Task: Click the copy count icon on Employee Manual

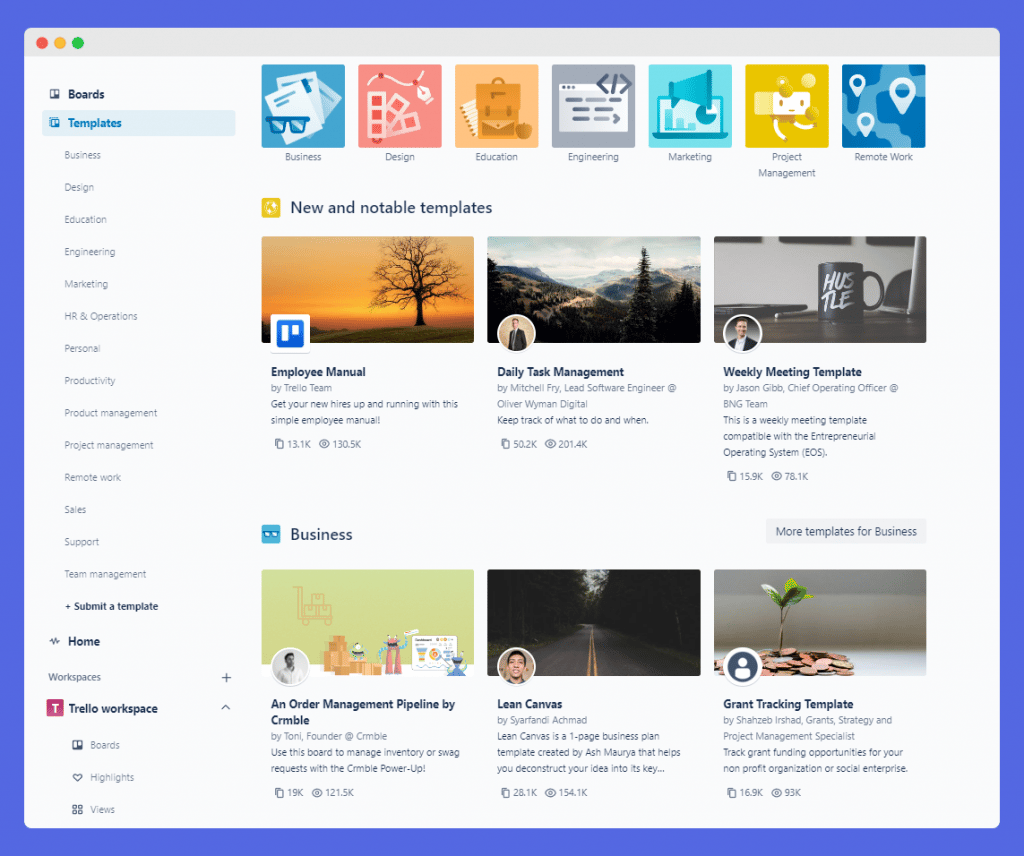Action: coord(279,444)
